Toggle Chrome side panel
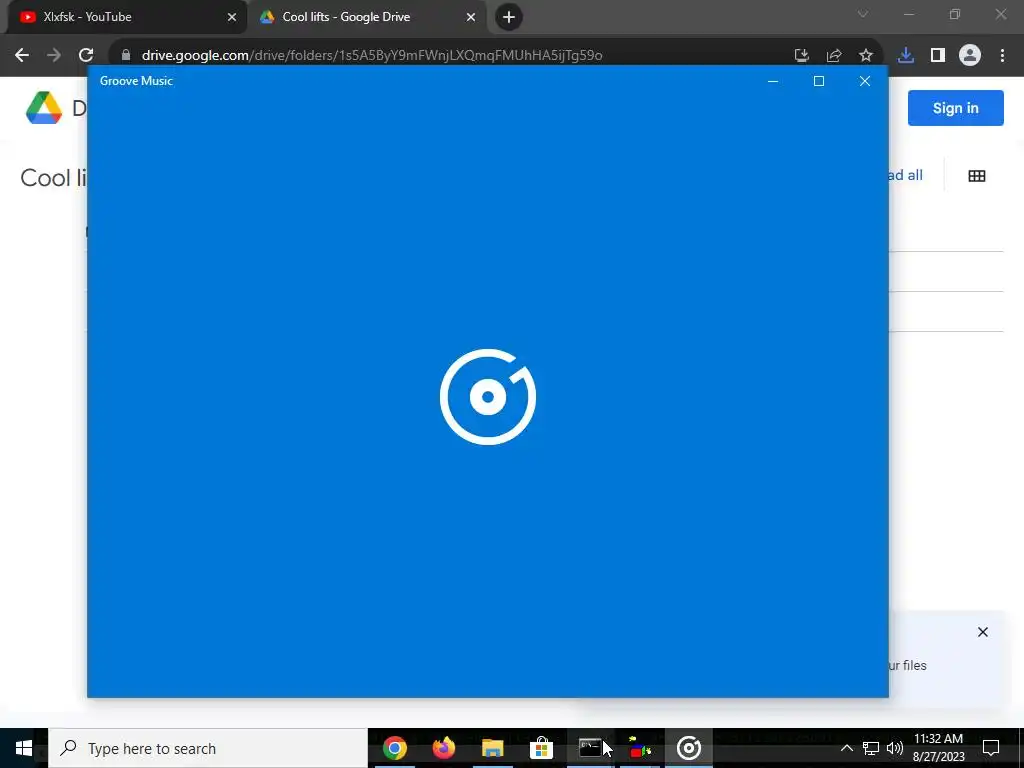Screen dimensions: 1024x768 [x=938, y=56]
